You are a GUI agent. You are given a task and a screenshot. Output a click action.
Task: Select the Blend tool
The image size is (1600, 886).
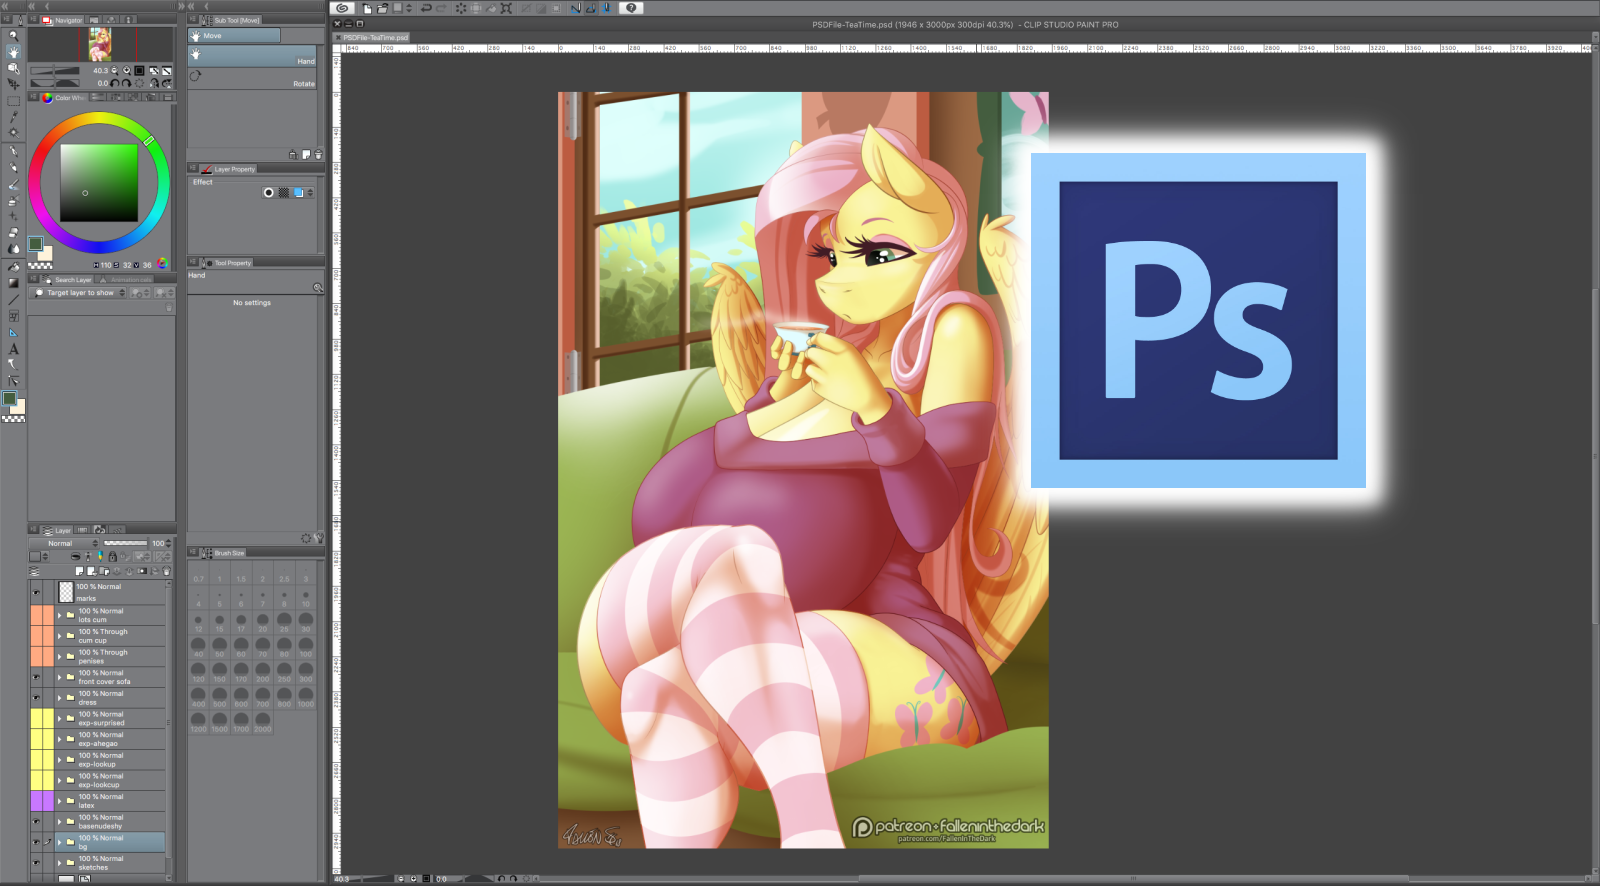click(13, 249)
